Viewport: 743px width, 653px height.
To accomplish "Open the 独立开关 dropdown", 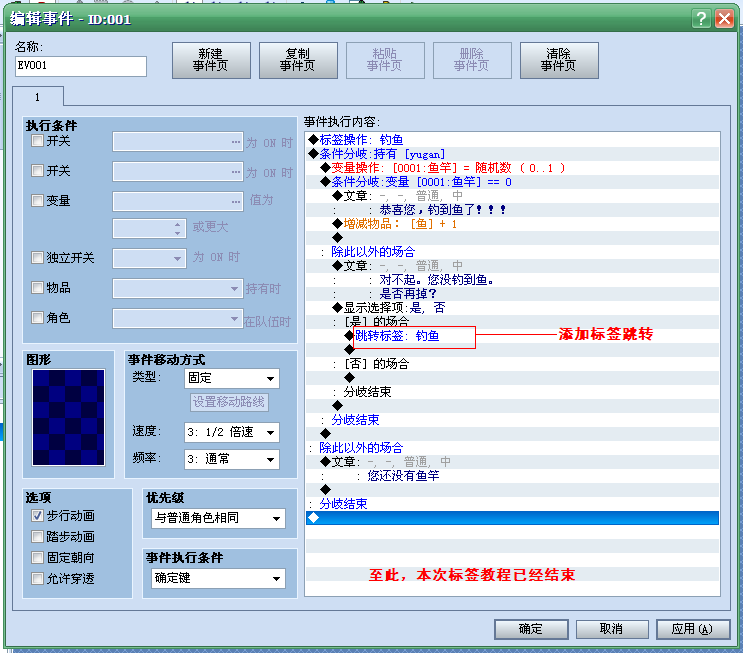I will (149, 259).
